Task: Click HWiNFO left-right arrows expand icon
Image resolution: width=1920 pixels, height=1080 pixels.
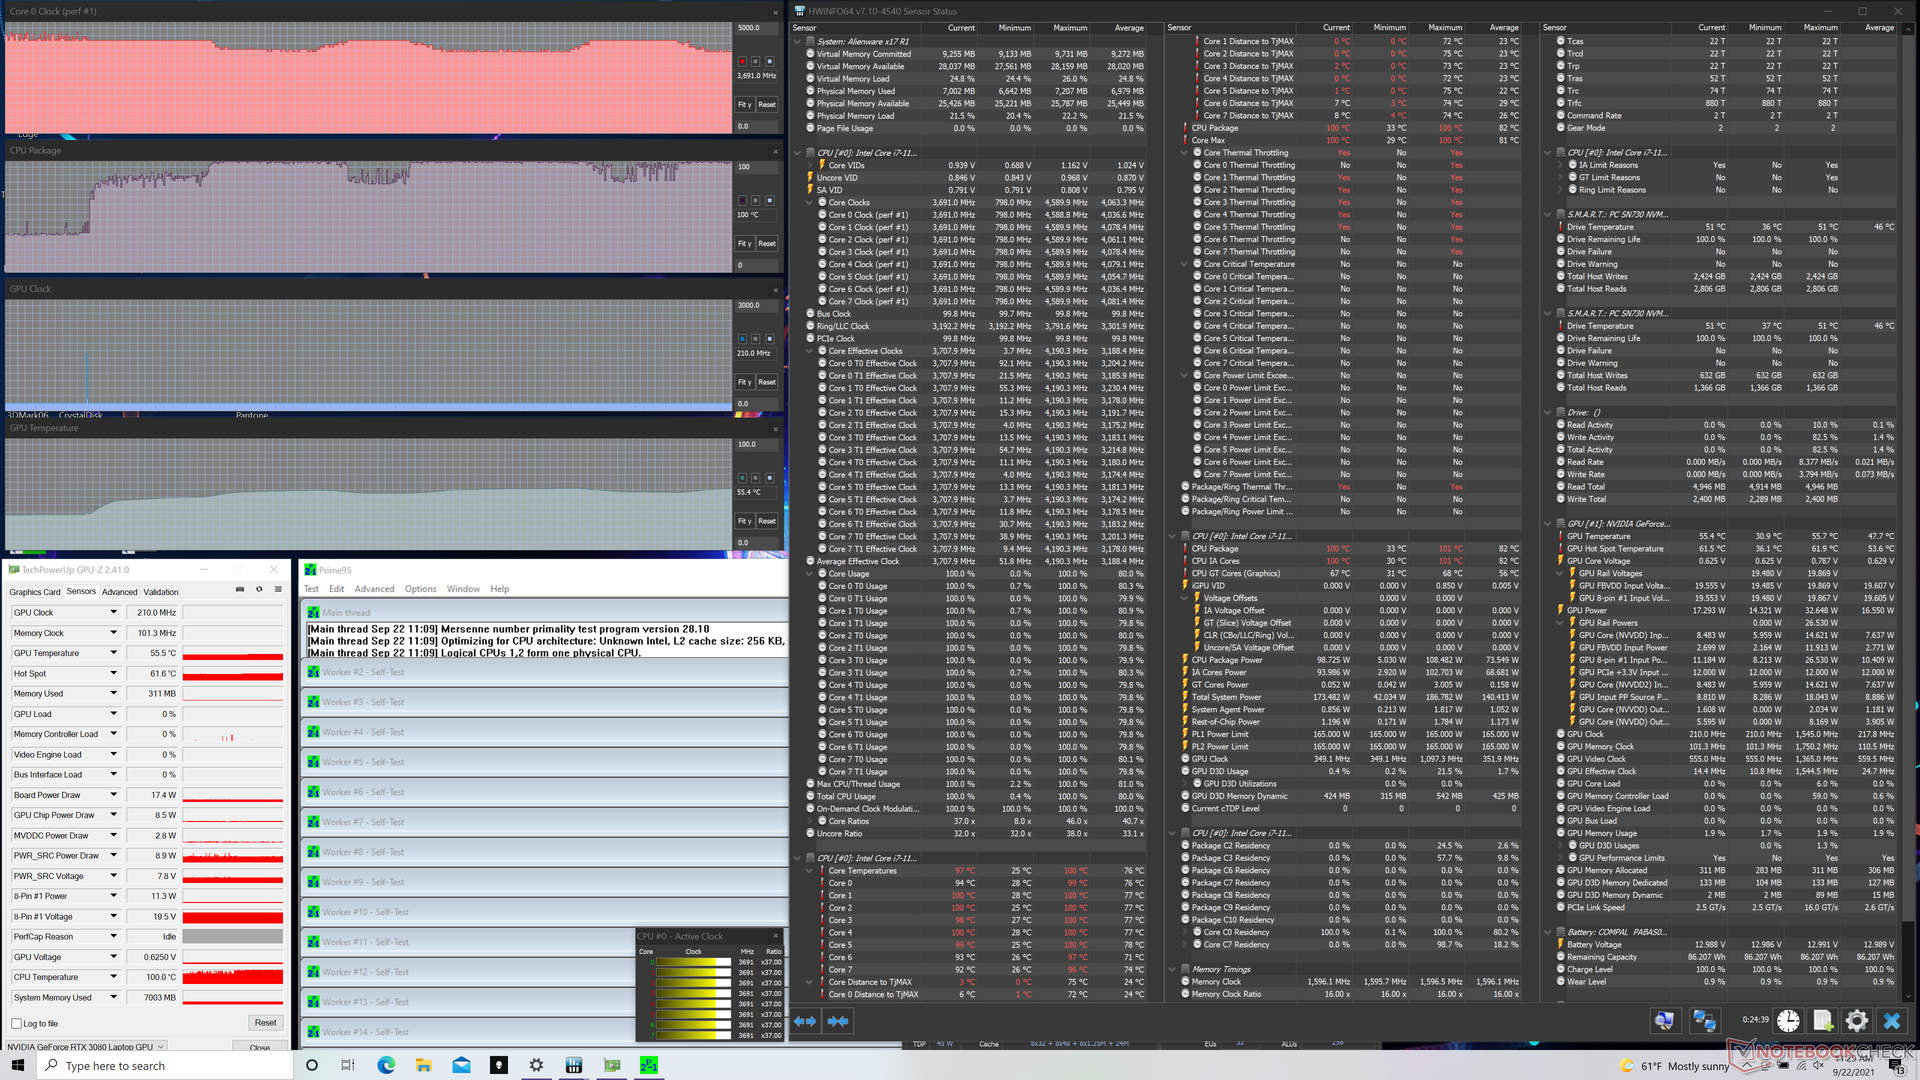Action: [805, 1021]
